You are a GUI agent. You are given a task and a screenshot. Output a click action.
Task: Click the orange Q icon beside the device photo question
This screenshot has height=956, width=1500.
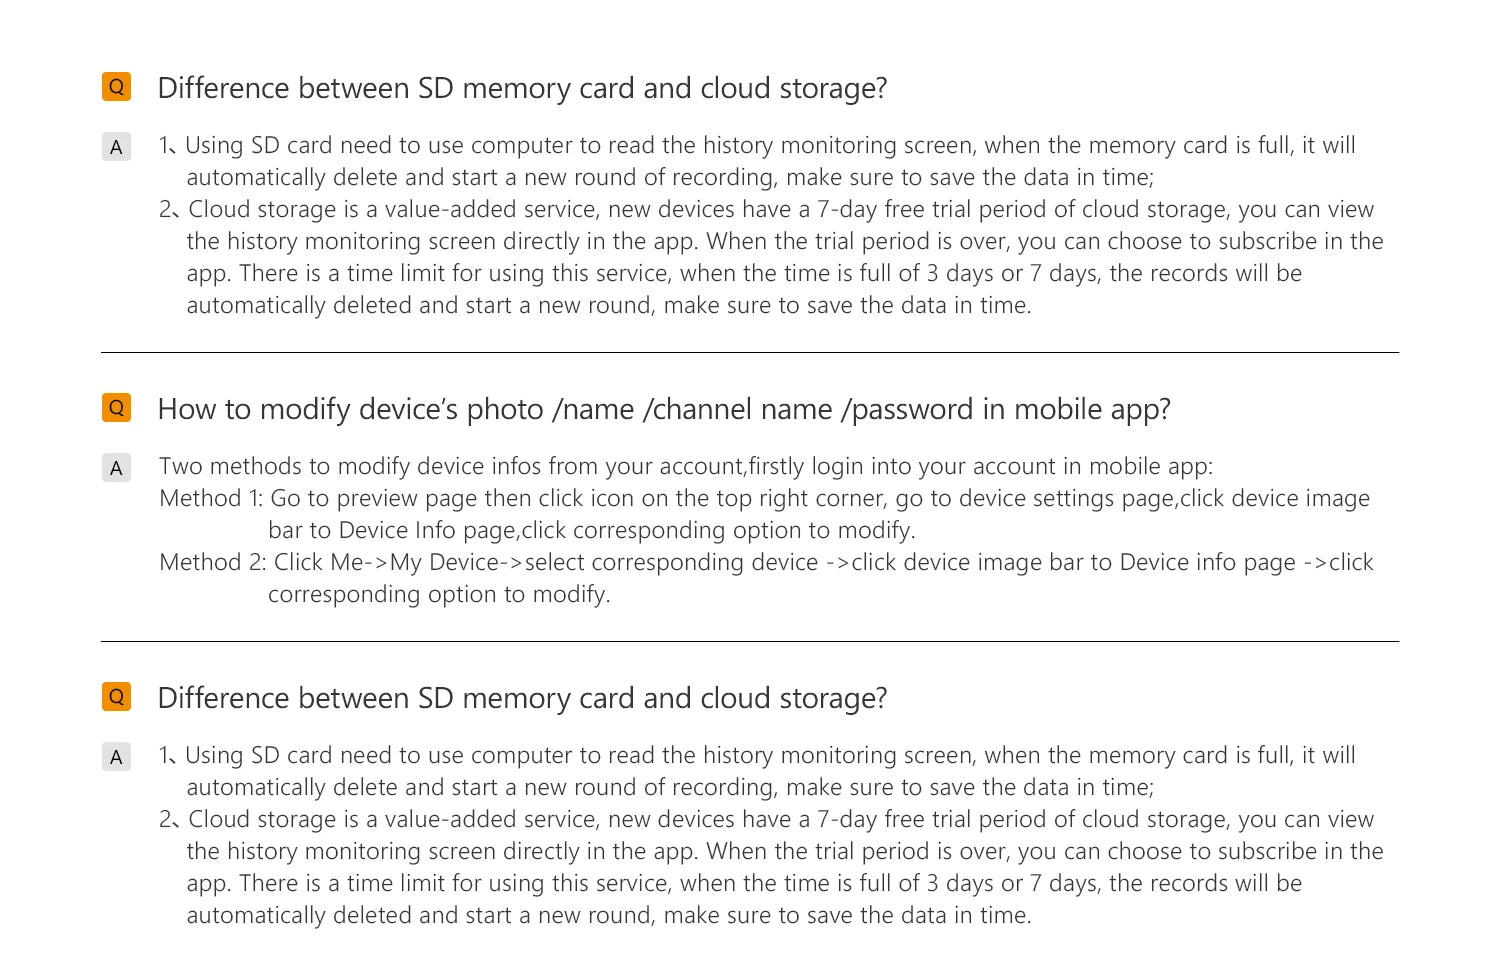click(116, 408)
